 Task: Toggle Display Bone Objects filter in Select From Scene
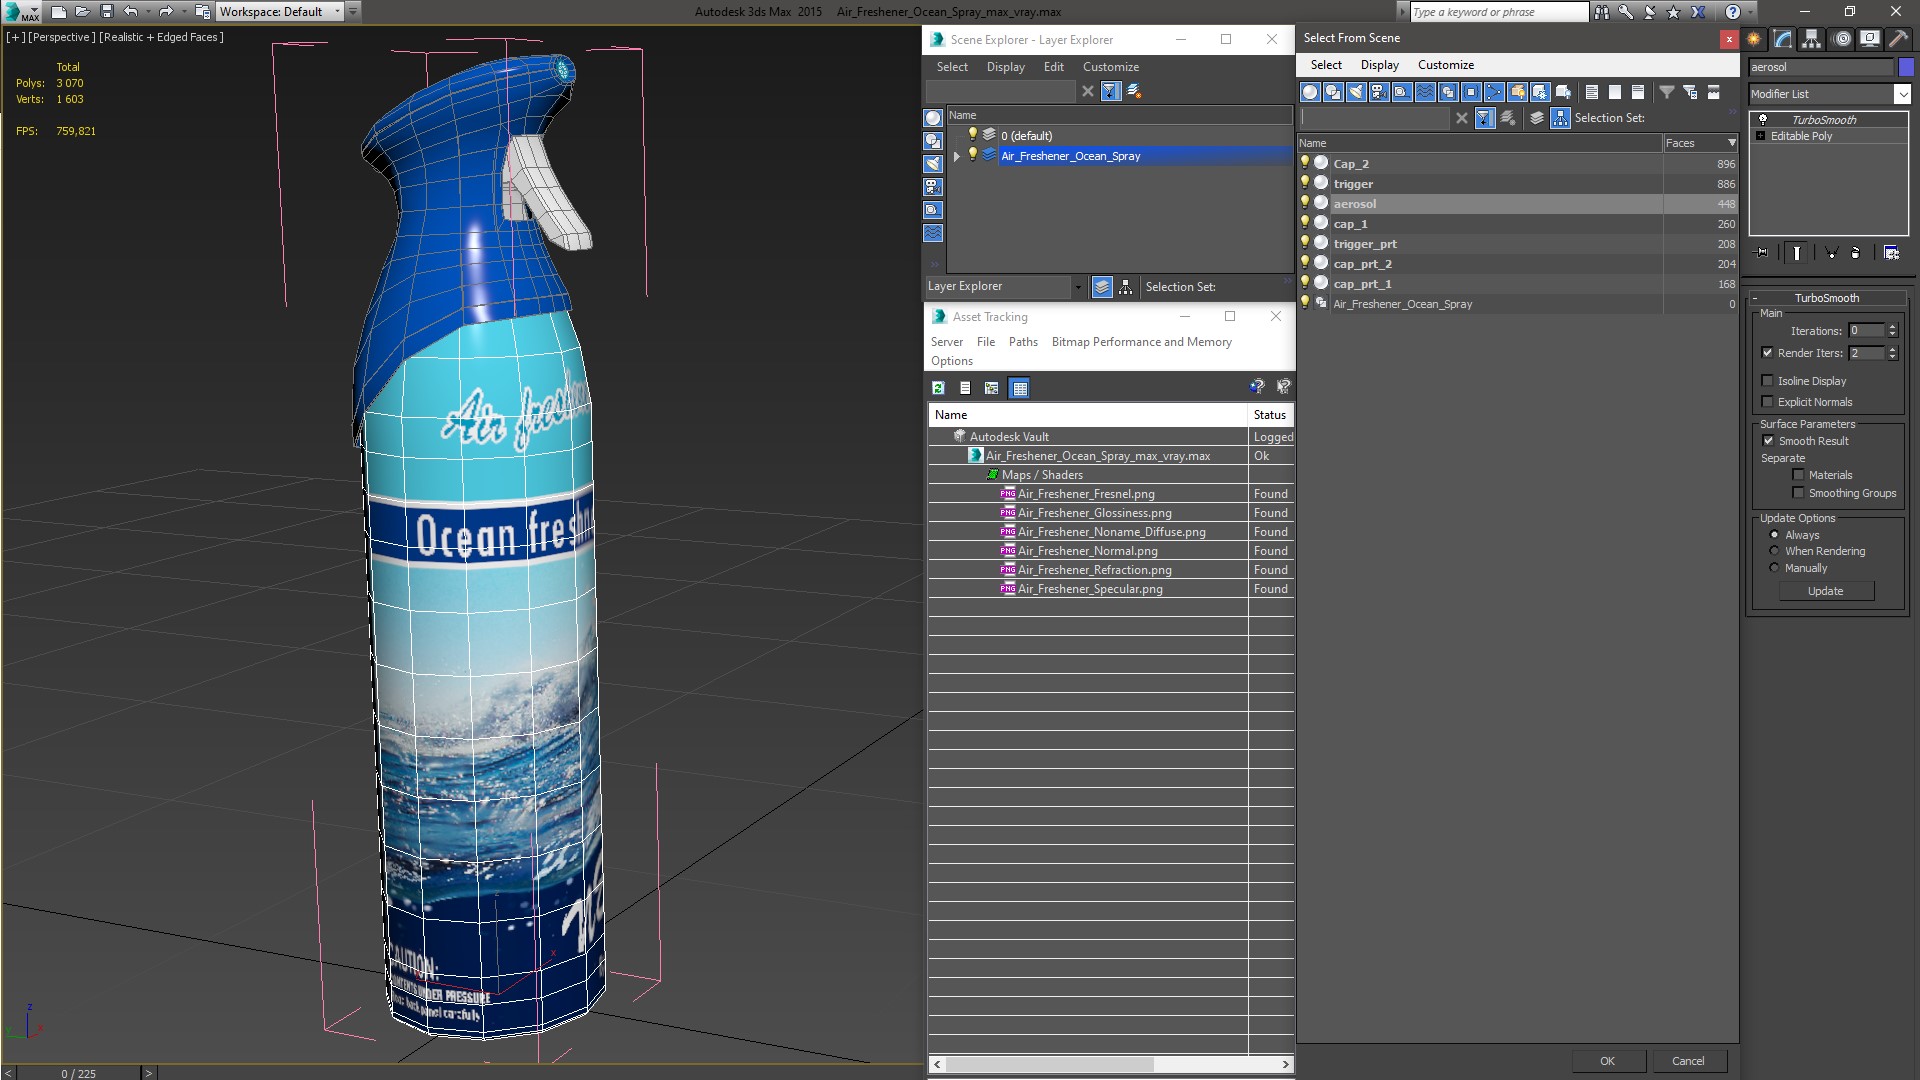1494,92
